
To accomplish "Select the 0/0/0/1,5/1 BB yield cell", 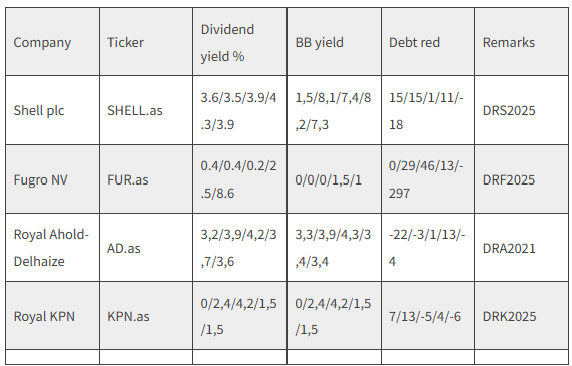I will click(334, 179).
